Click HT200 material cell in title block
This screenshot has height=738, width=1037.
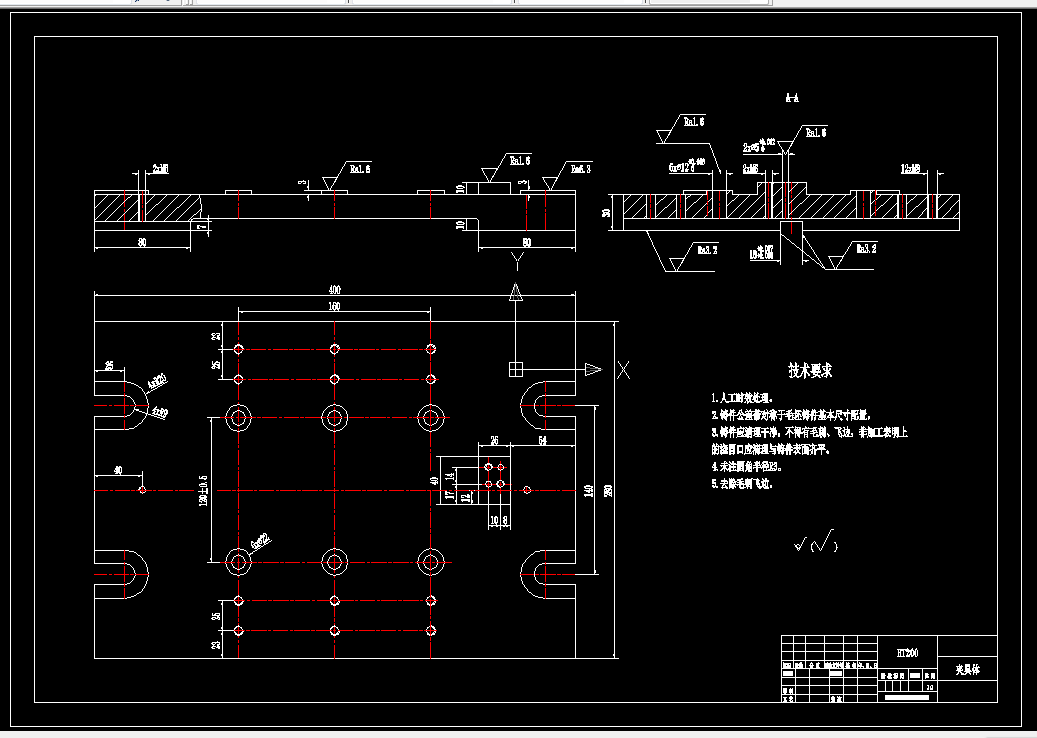point(907,653)
